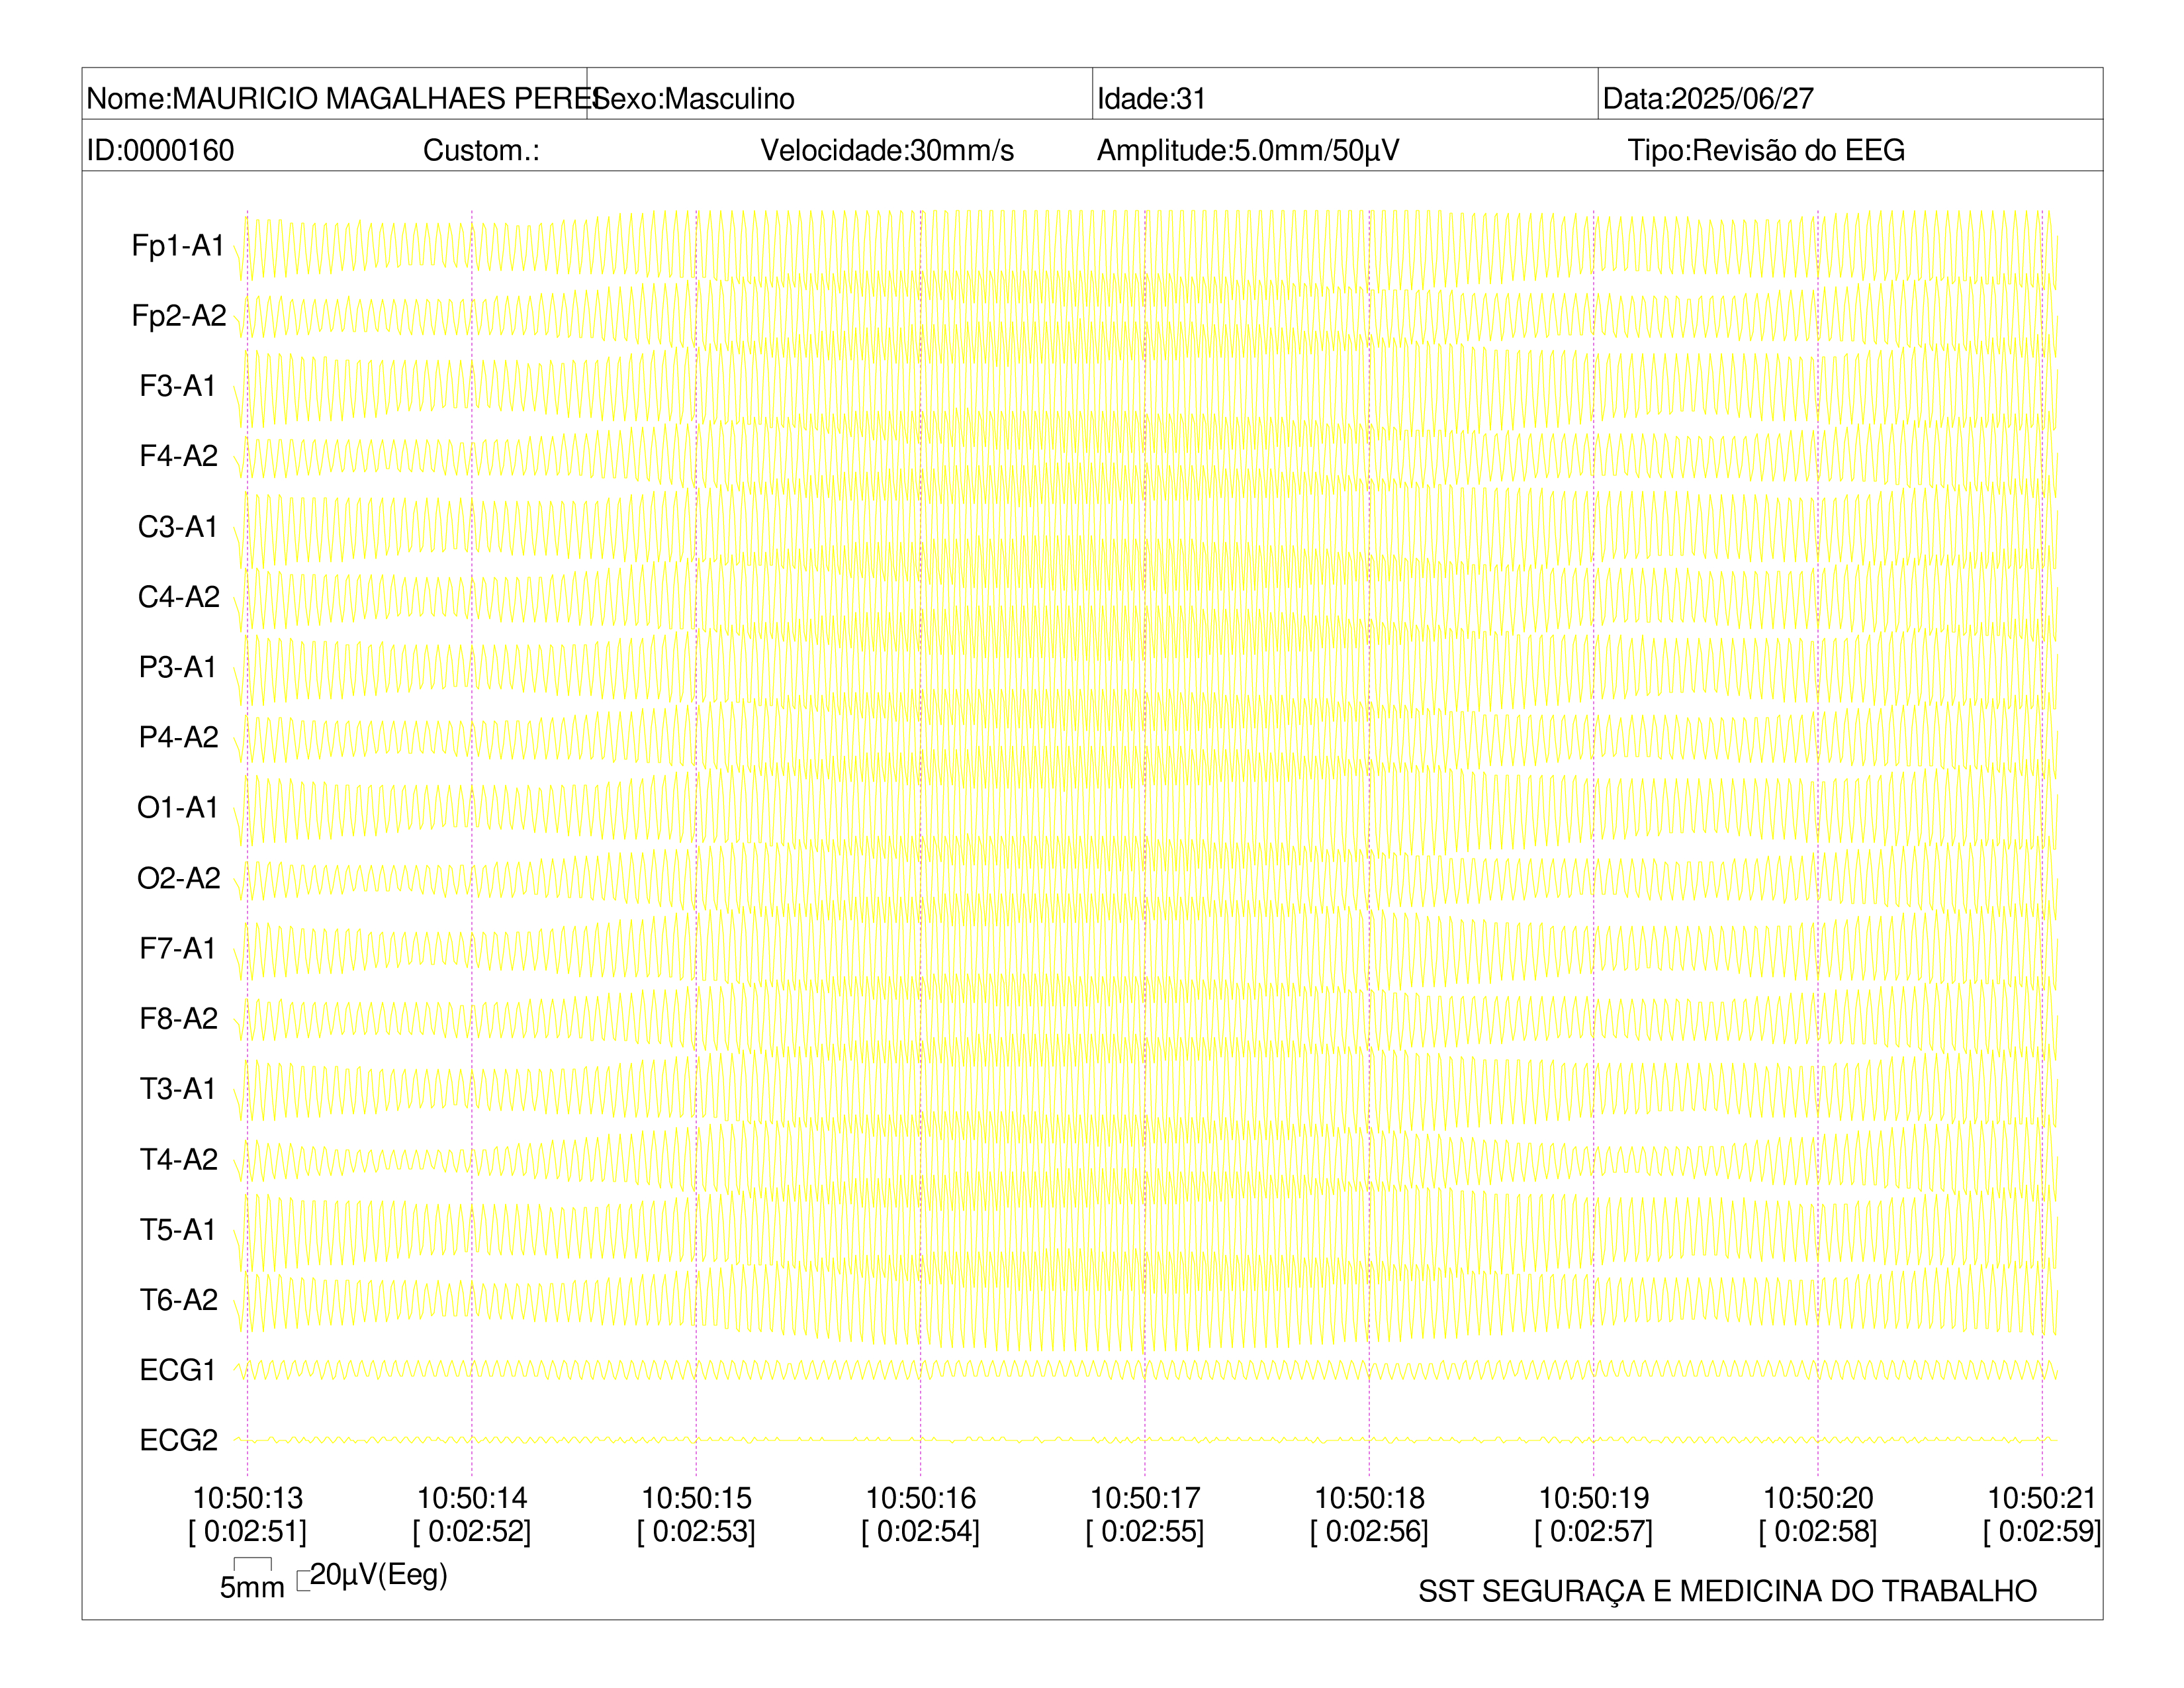Select the T3-A1 channel label
Image resolution: width=2184 pixels, height=1688 pixels.
(178, 1088)
